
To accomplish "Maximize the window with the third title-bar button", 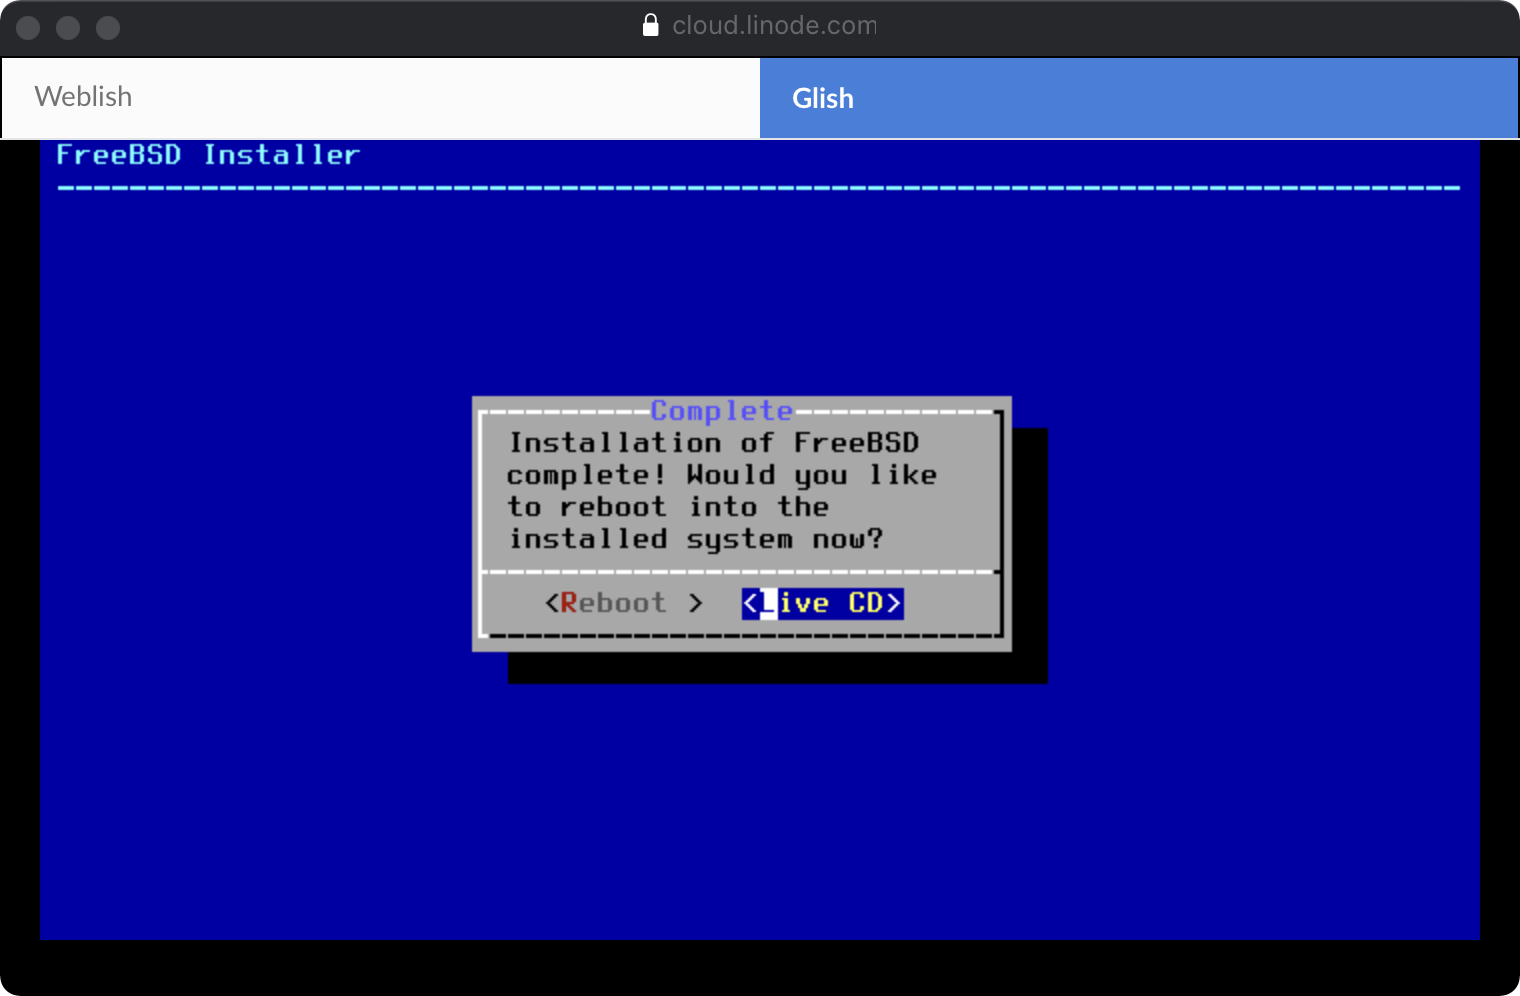I will [108, 28].
